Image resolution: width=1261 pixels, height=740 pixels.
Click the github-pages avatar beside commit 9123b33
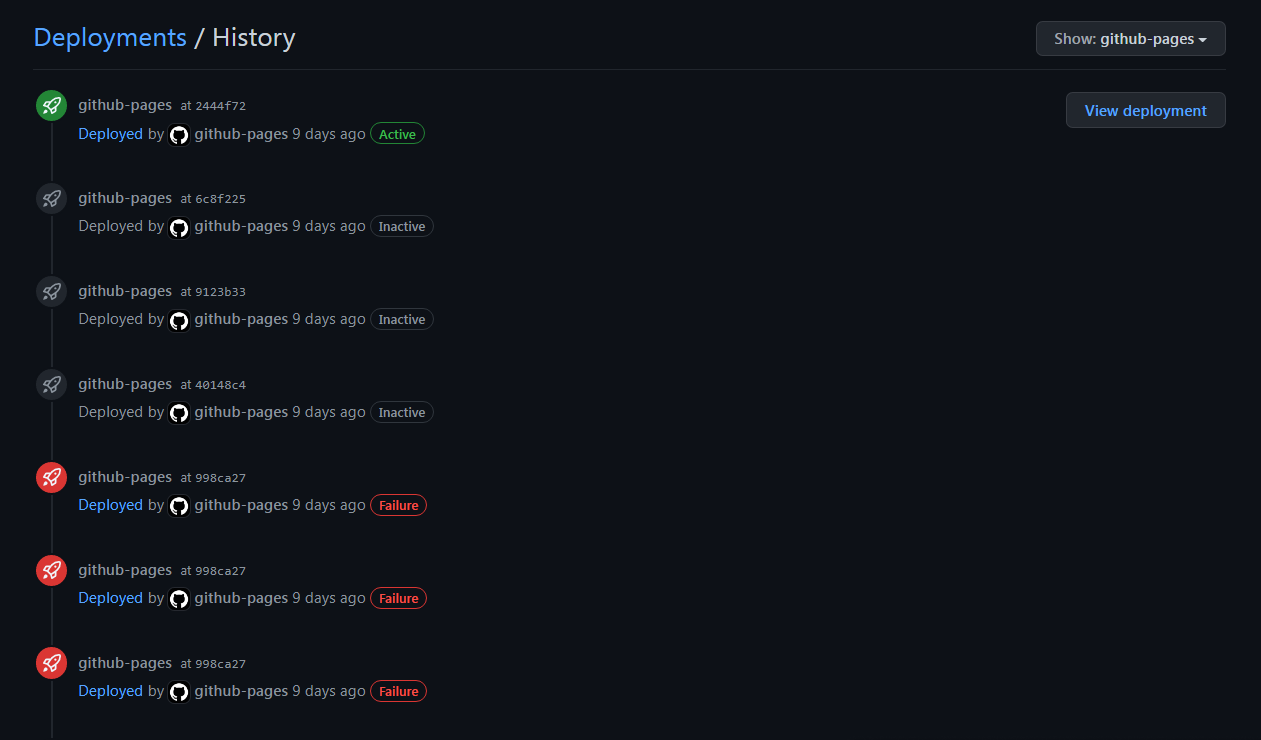coord(178,321)
